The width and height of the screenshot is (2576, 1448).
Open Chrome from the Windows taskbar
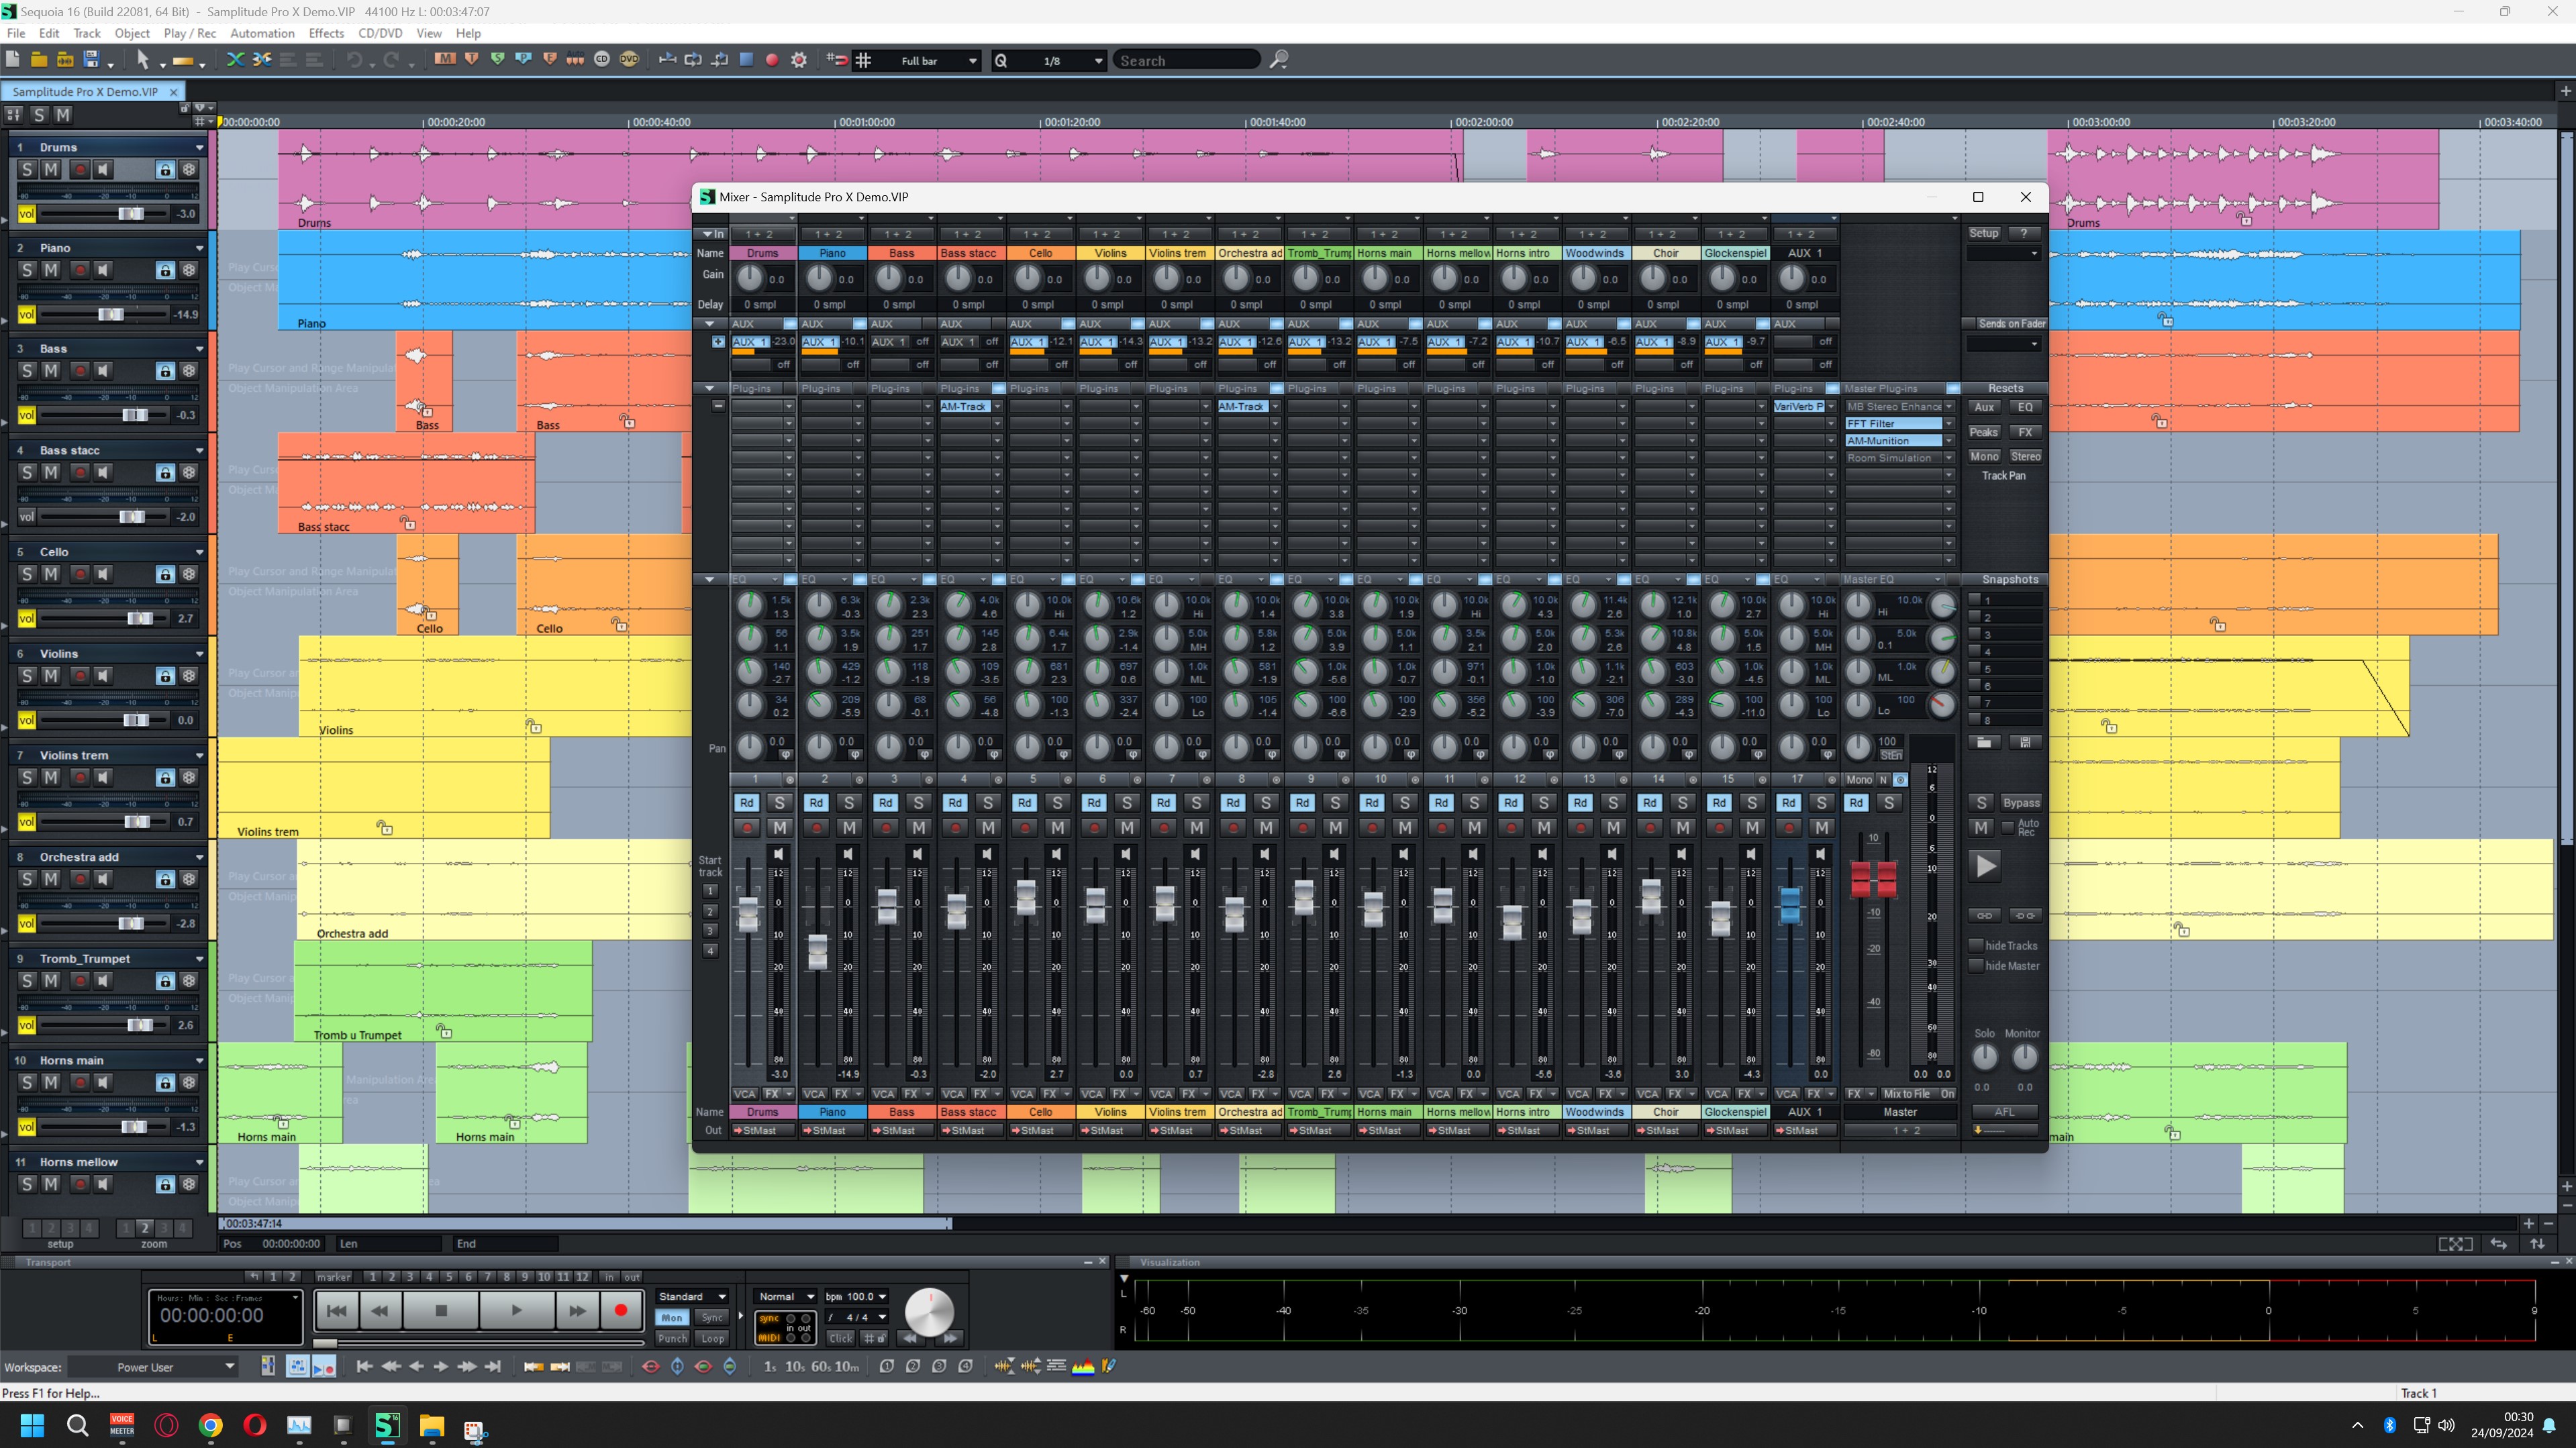click(x=211, y=1425)
